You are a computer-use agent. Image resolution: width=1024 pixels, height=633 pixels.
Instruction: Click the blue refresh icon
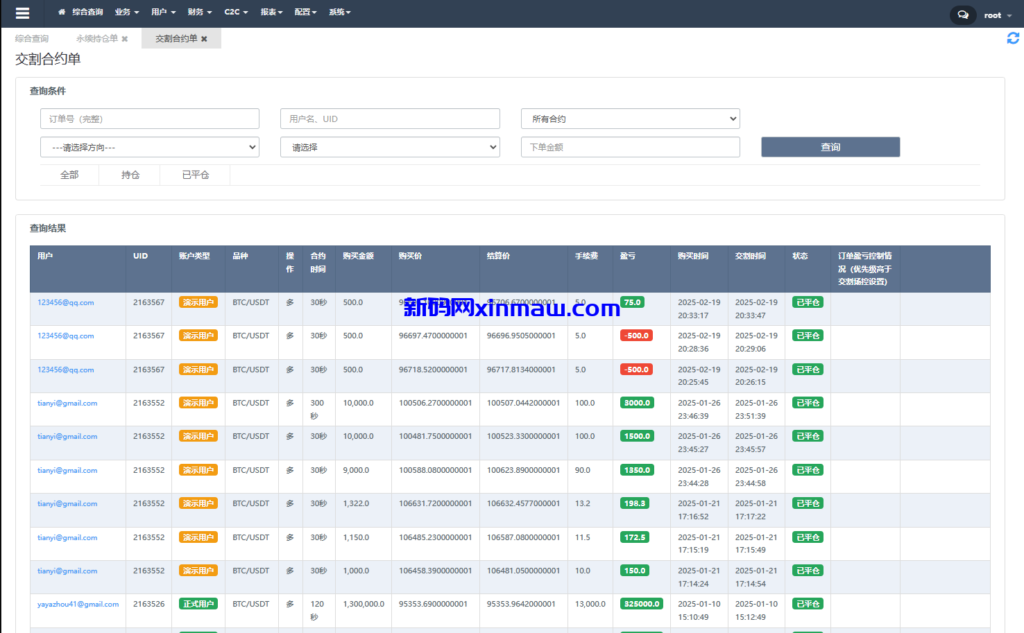click(x=1012, y=38)
